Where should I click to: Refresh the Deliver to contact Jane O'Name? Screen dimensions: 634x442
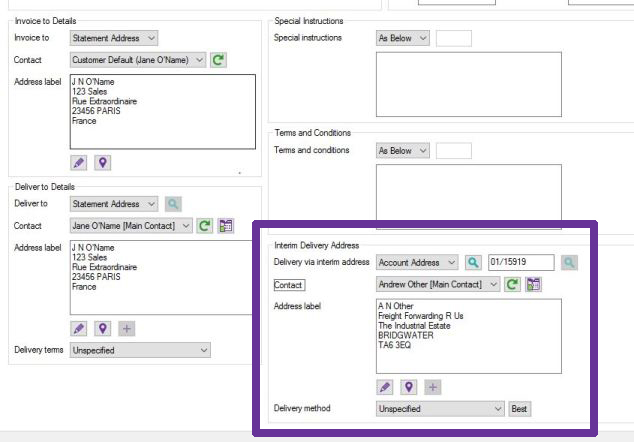pos(205,226)
